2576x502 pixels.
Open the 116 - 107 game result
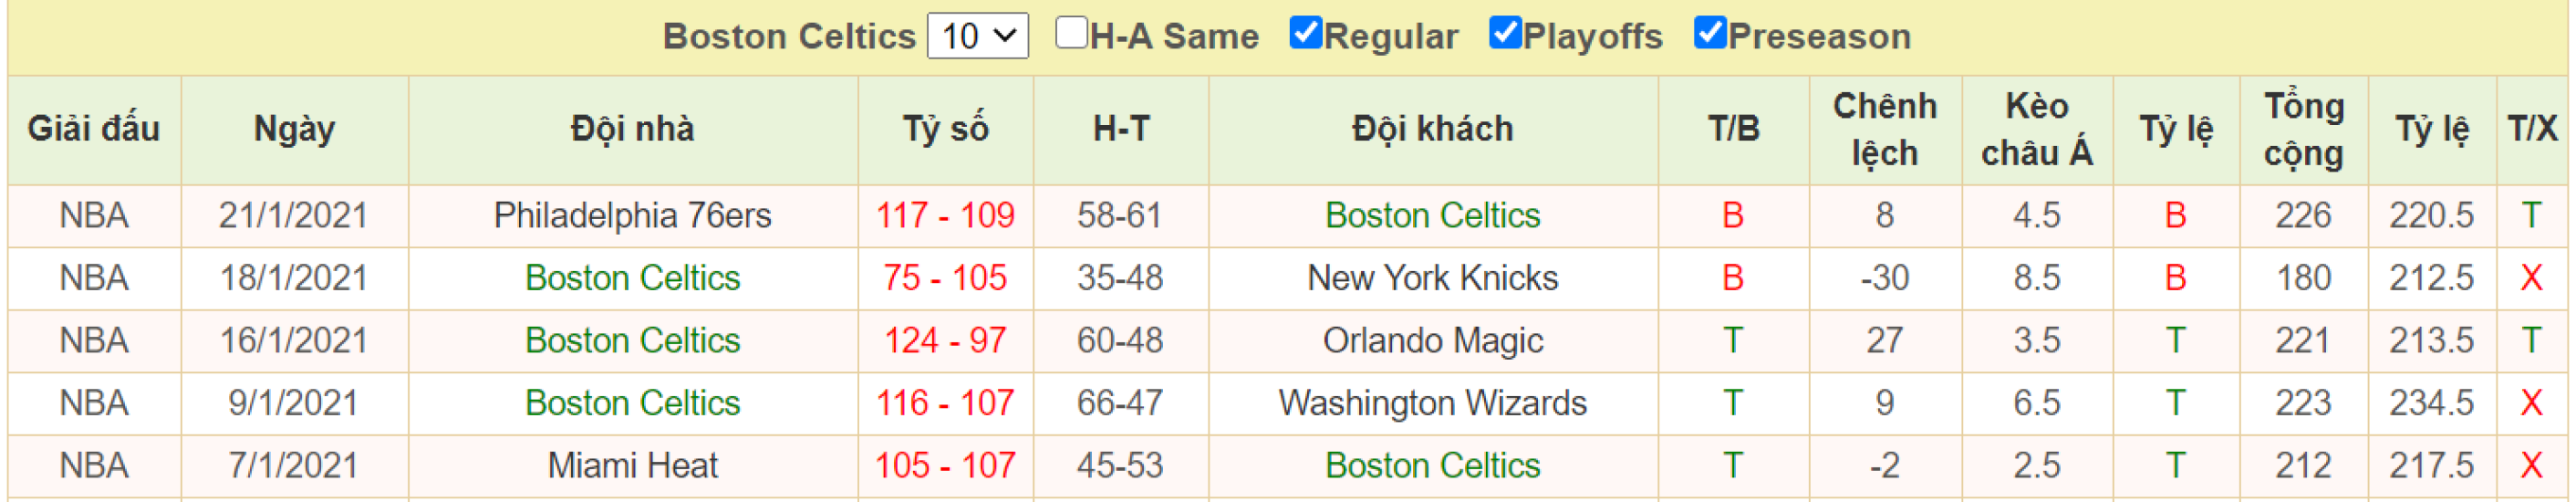tap(945, 403)
